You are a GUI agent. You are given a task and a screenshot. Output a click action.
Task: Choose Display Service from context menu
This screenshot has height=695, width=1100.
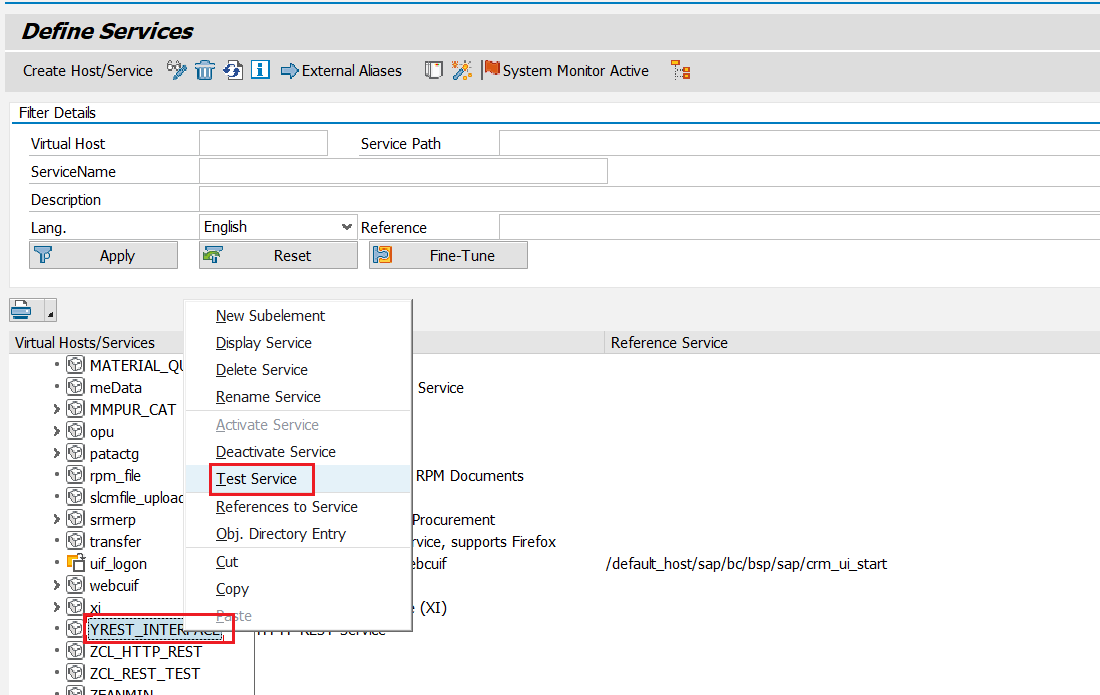coord(264,343)
